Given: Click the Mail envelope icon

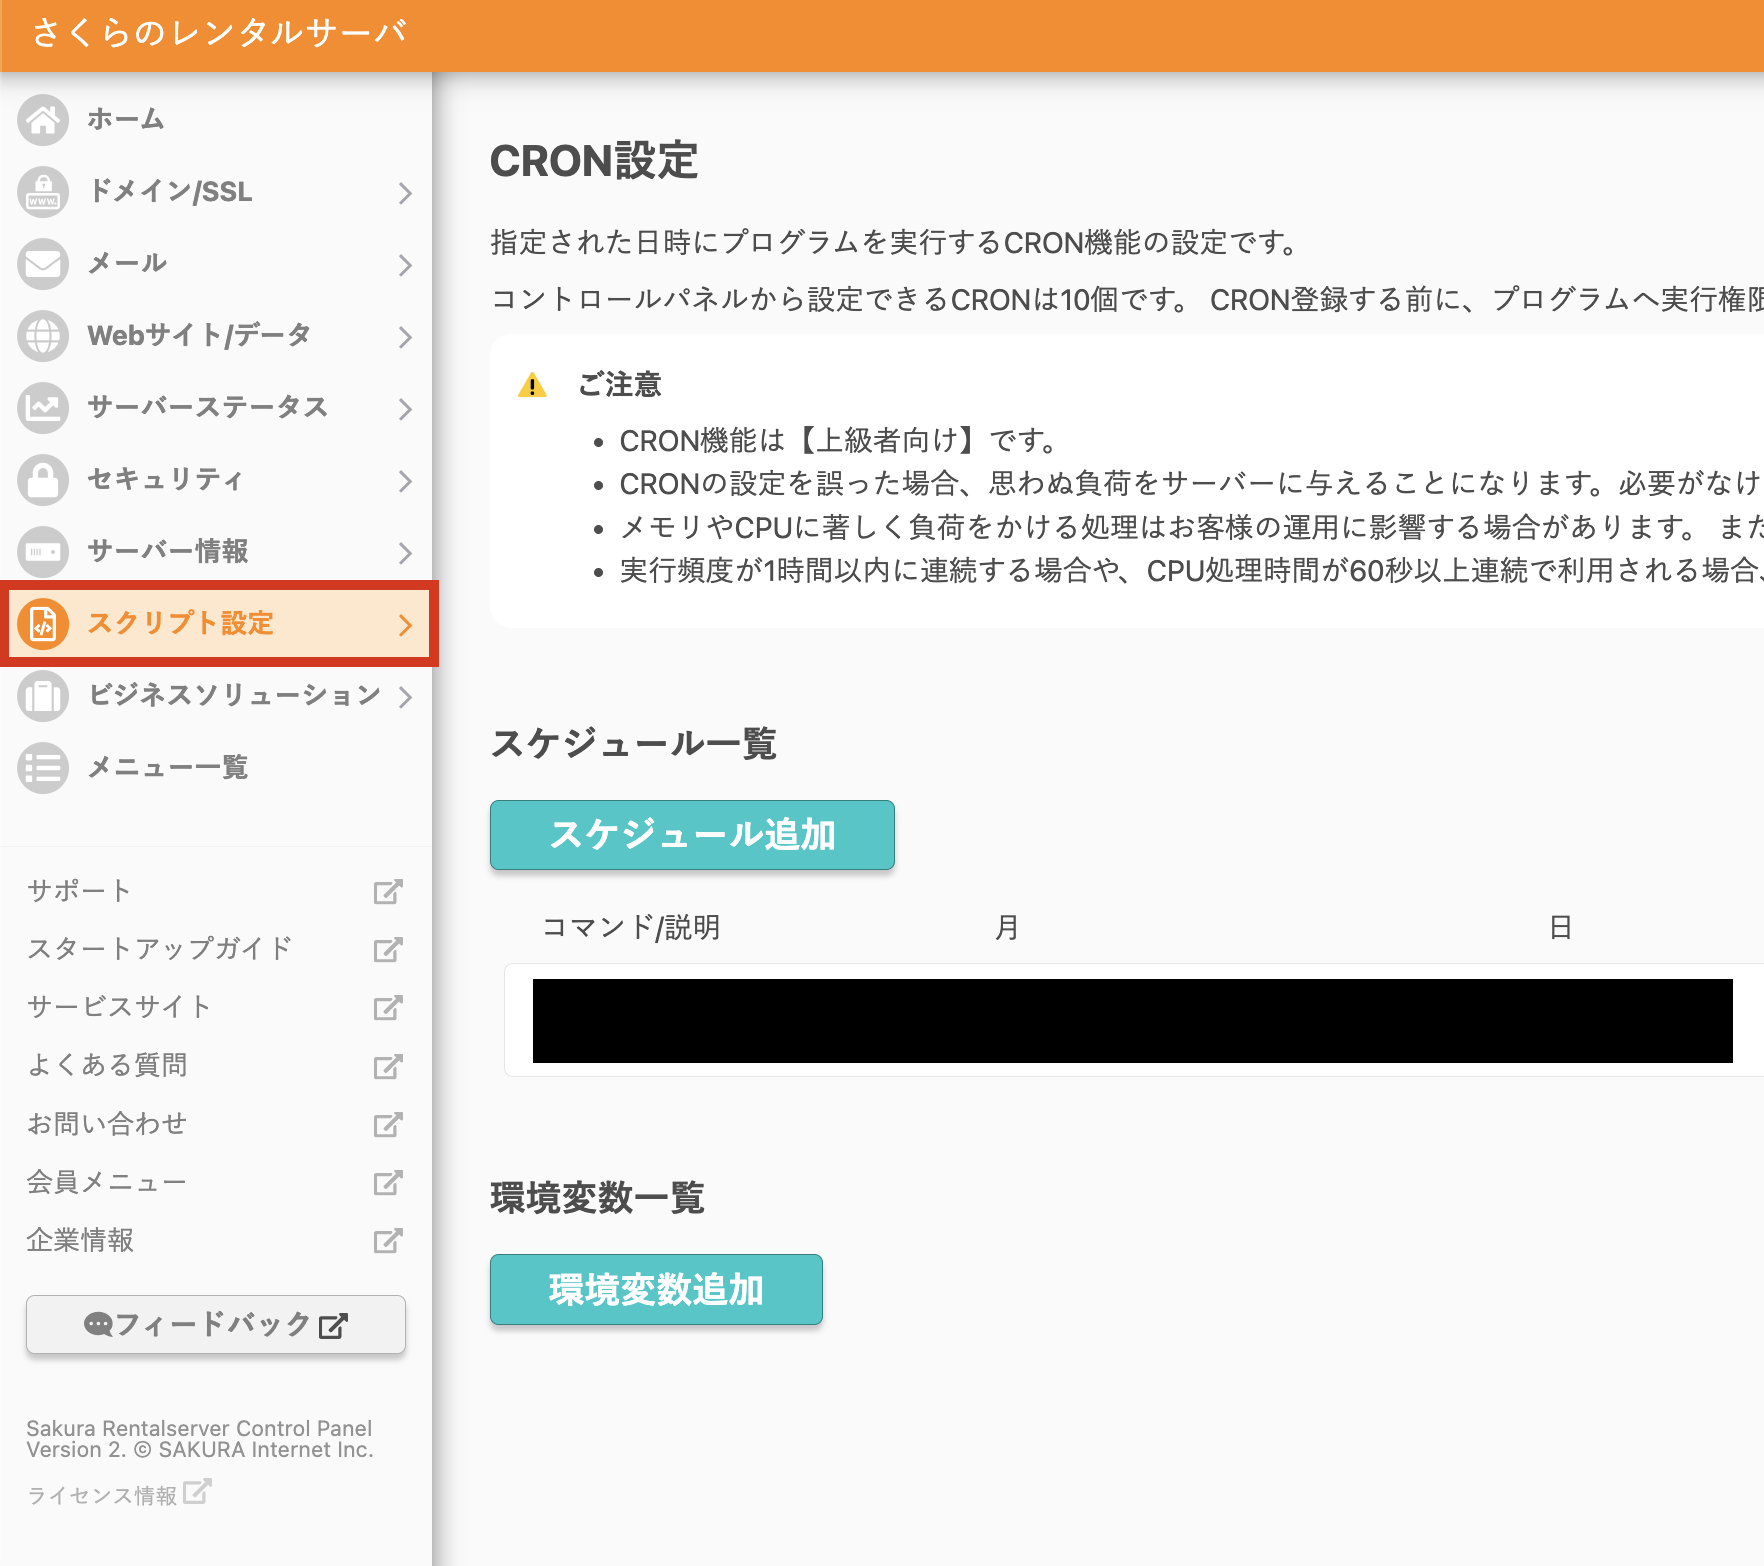Looking at the screenshot, I should click(x=43, y=264).
